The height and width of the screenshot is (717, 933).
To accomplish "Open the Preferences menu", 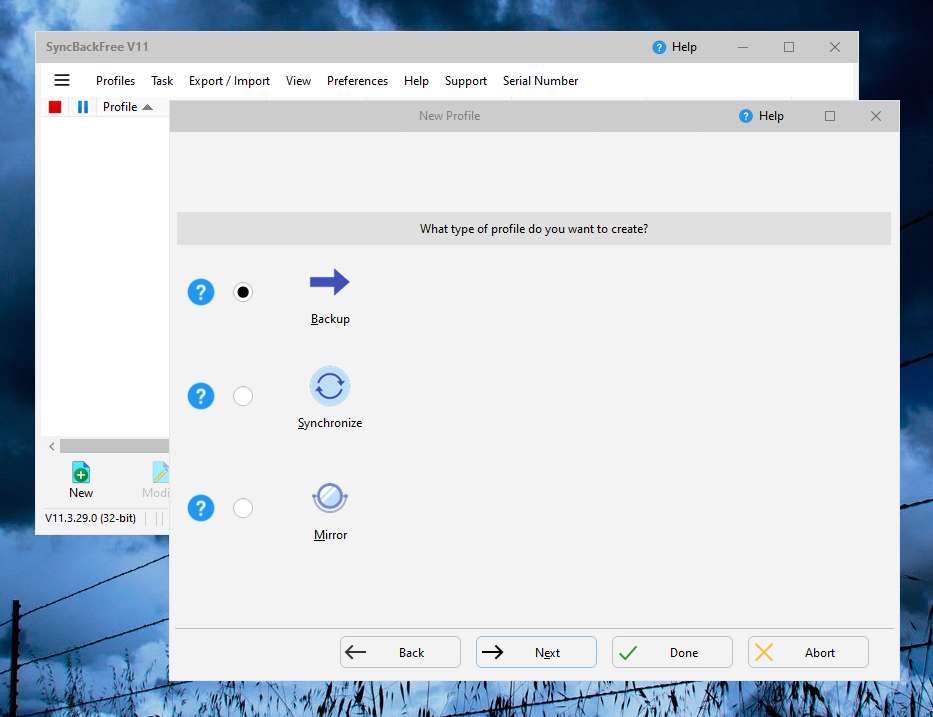I will 357,80.
